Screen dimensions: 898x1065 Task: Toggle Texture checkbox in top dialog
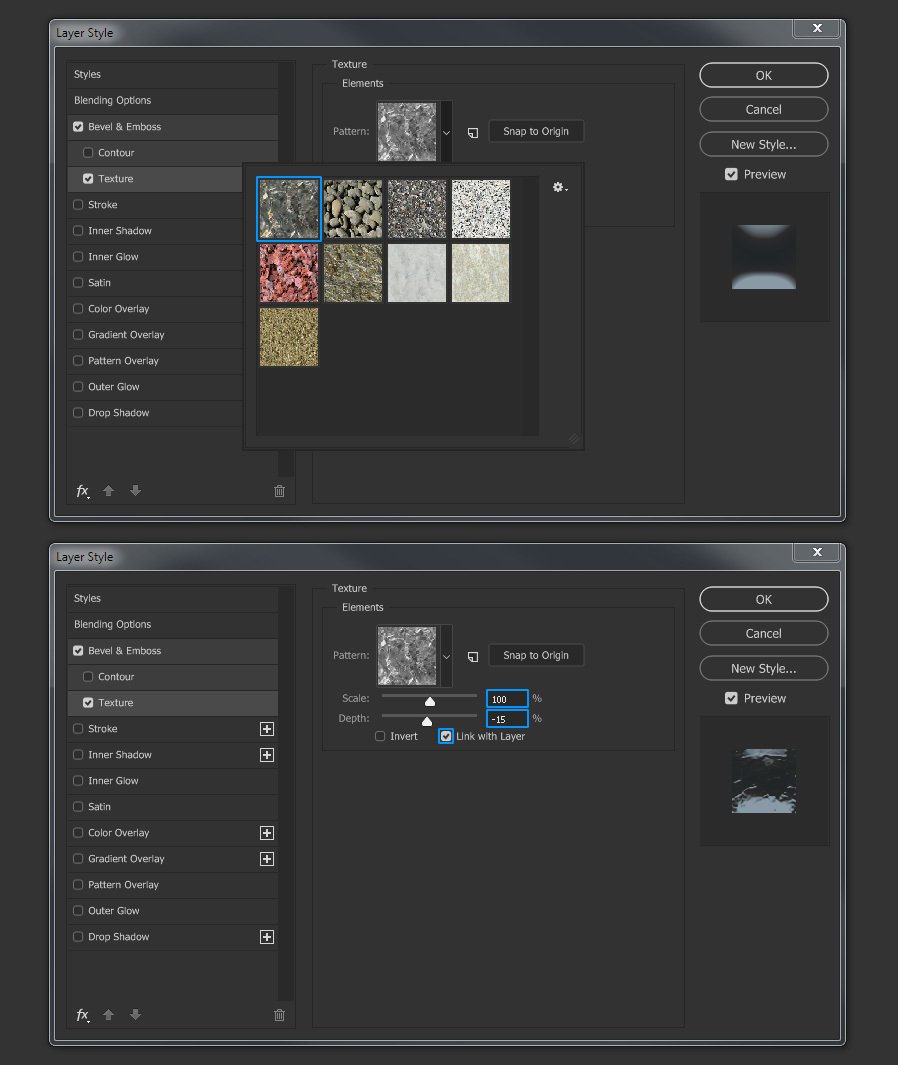click(88, 179)
